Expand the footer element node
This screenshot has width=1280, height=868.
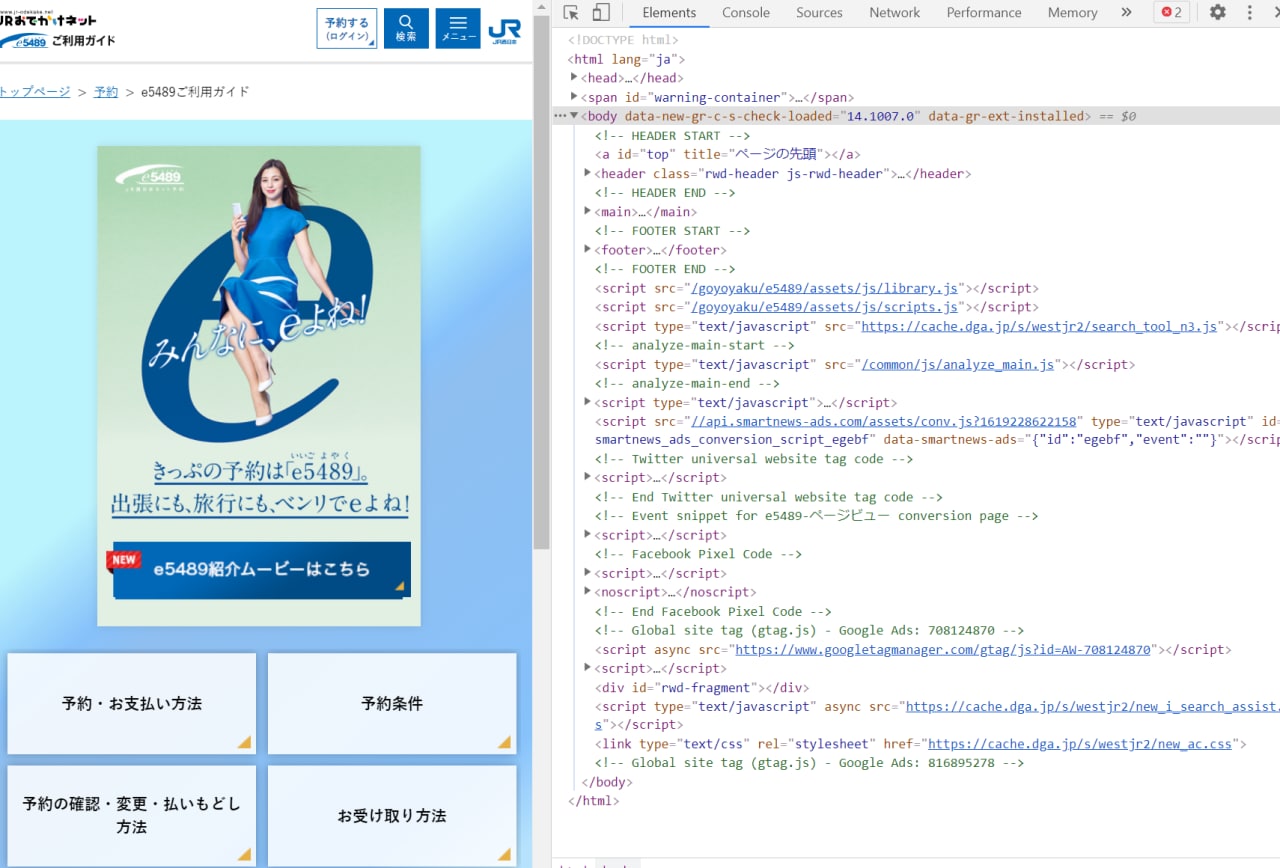click(x=588, y=249)
